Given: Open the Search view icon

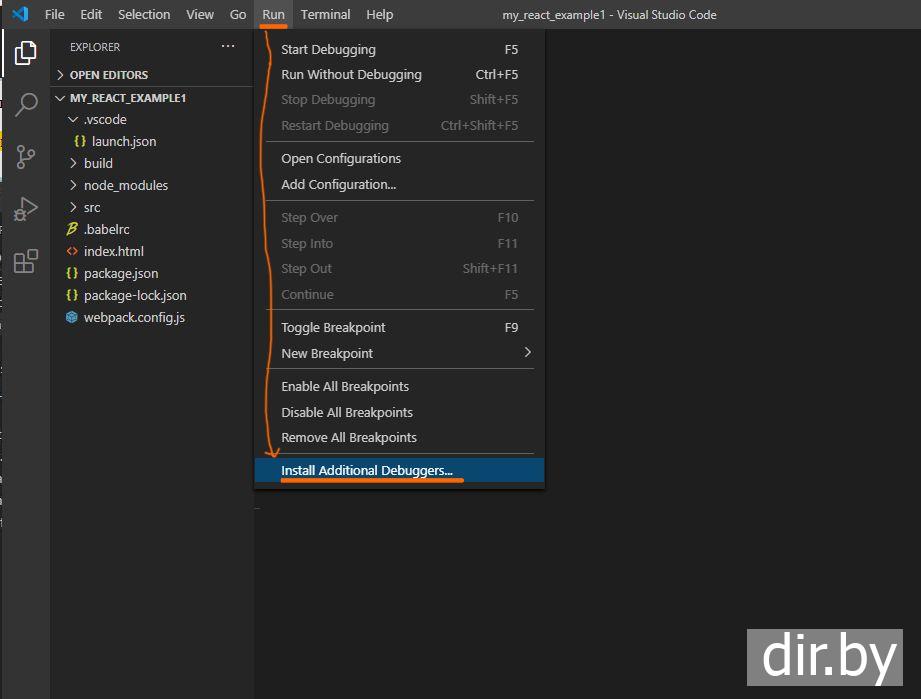Looking at the screenshot, I should (x=25, y=105).
